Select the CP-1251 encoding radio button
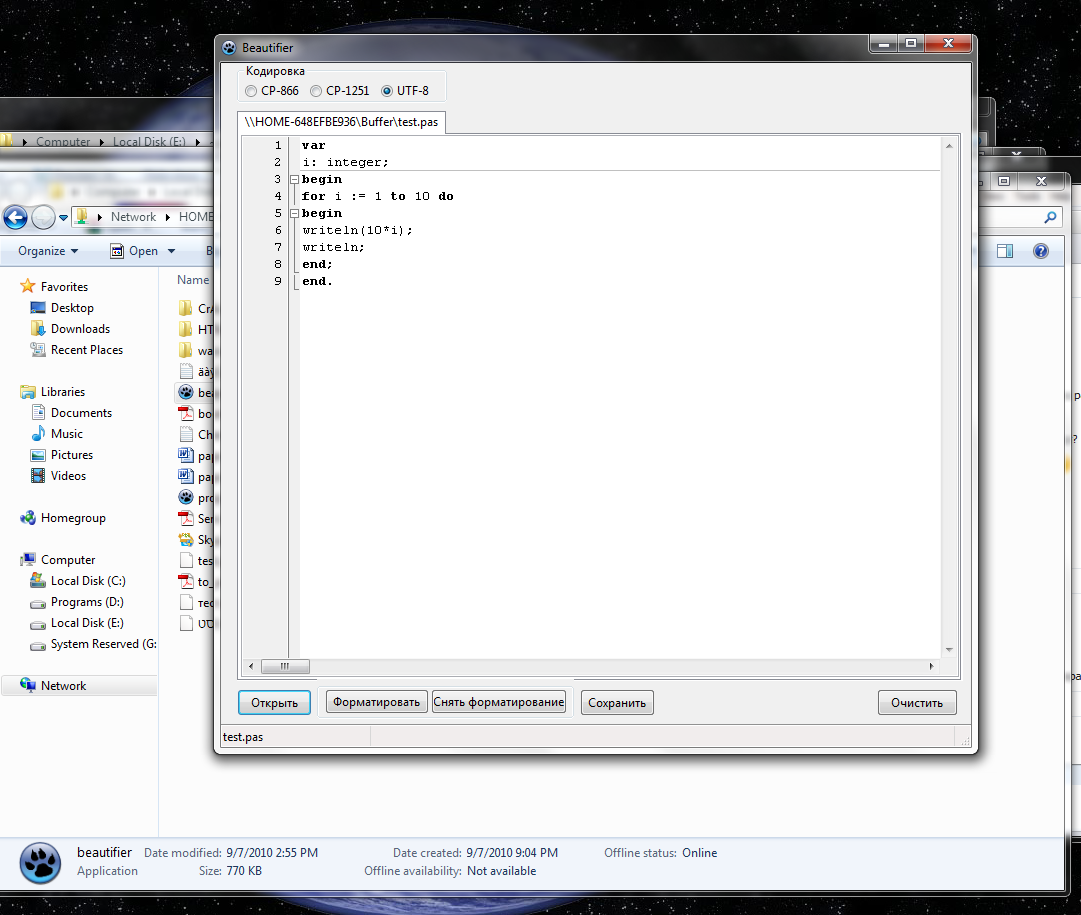Screen dimensions: 1081x915 (316, 91)
